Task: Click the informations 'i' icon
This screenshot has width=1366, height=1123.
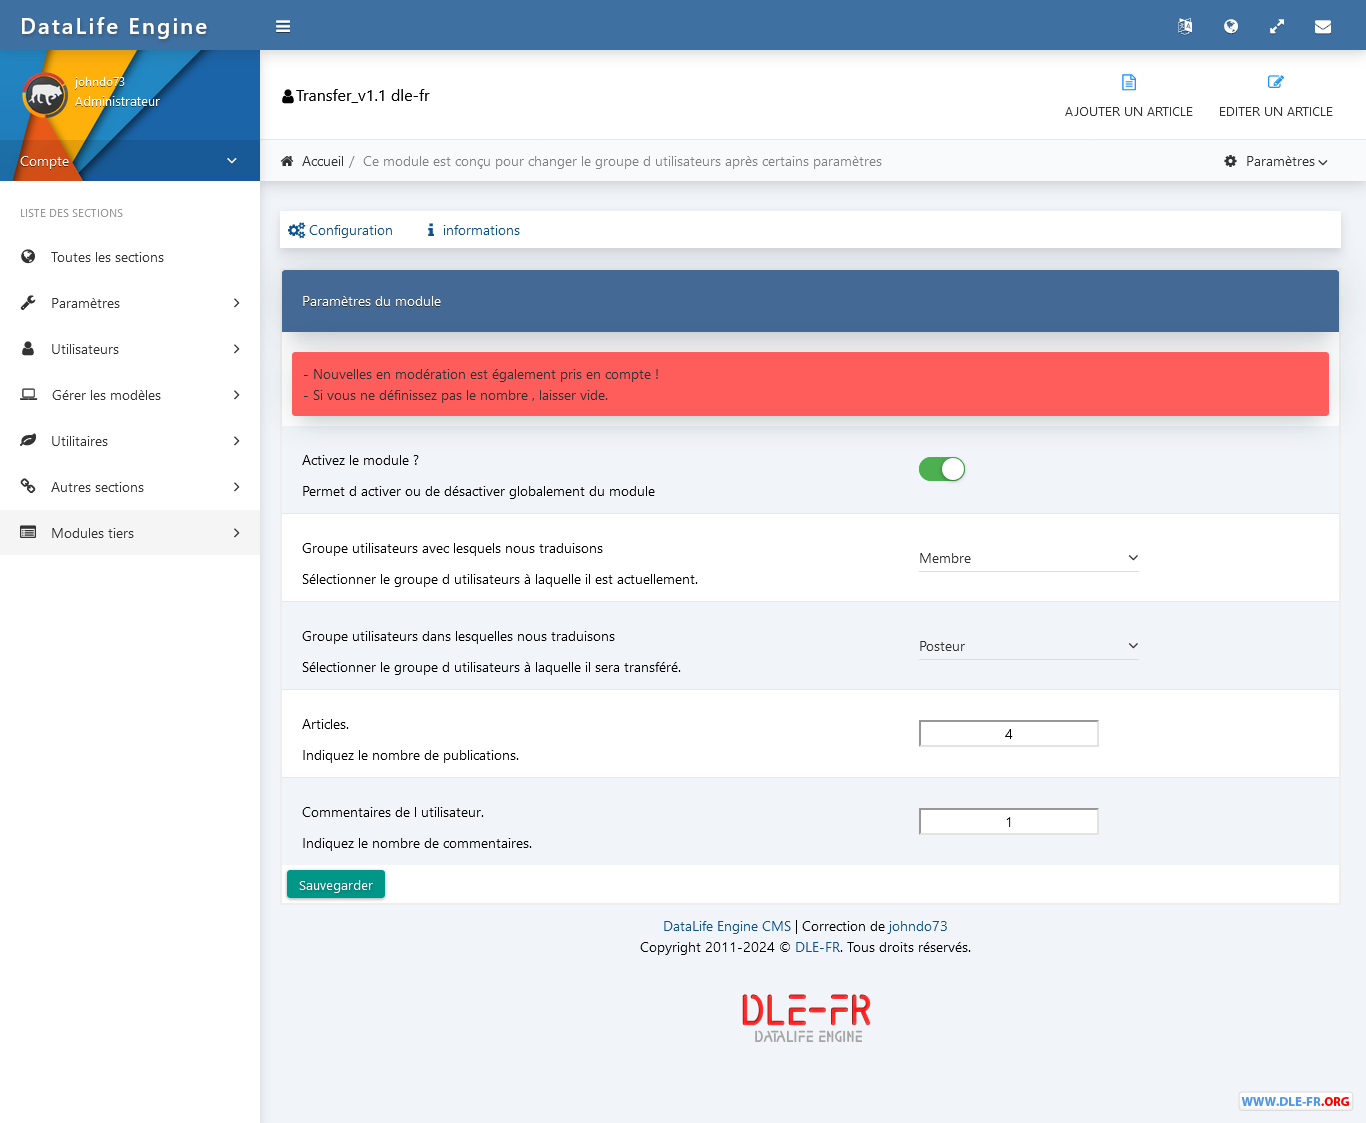Action: coord(431,230)
